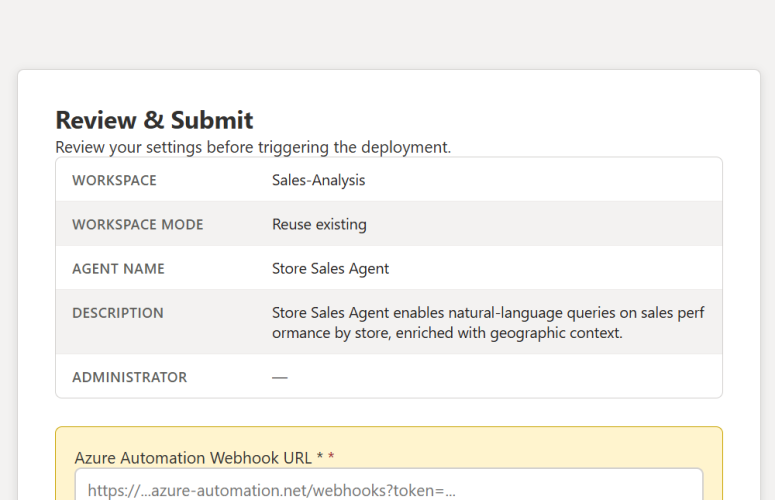Select the 'Store Sales Agent' agent name value

click(x=330, y=269)
